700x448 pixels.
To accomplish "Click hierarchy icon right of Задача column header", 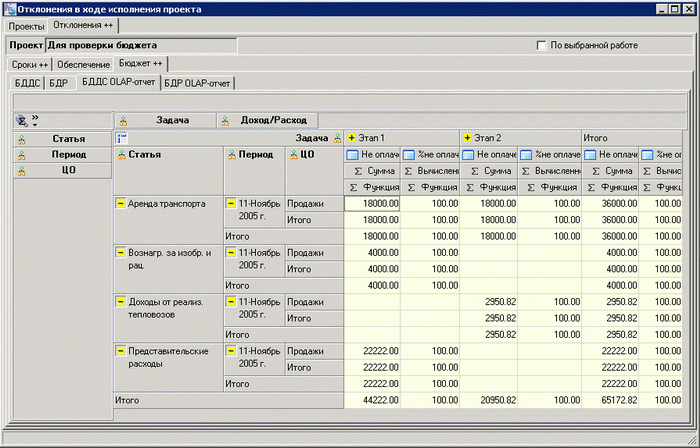I will (x=338, y=138).
